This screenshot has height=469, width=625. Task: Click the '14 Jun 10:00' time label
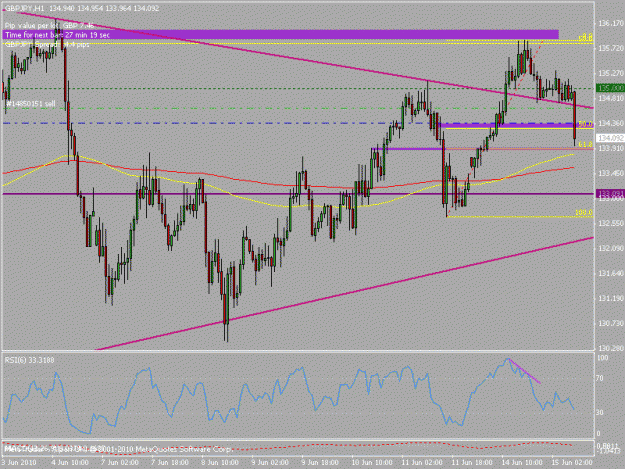point(522,463)
